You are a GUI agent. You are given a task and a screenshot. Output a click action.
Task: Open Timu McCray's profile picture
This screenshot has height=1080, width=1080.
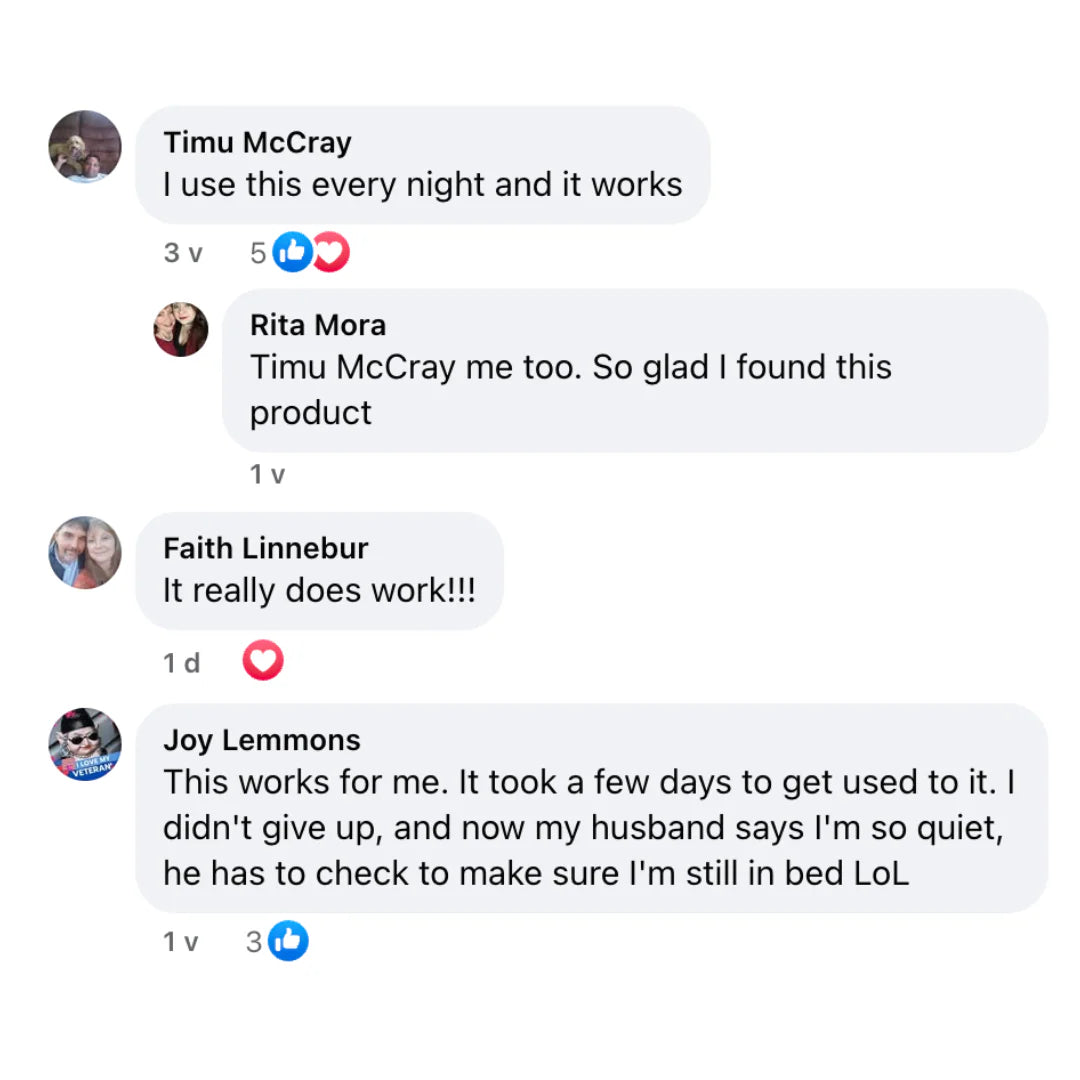[x=85, y=146]
